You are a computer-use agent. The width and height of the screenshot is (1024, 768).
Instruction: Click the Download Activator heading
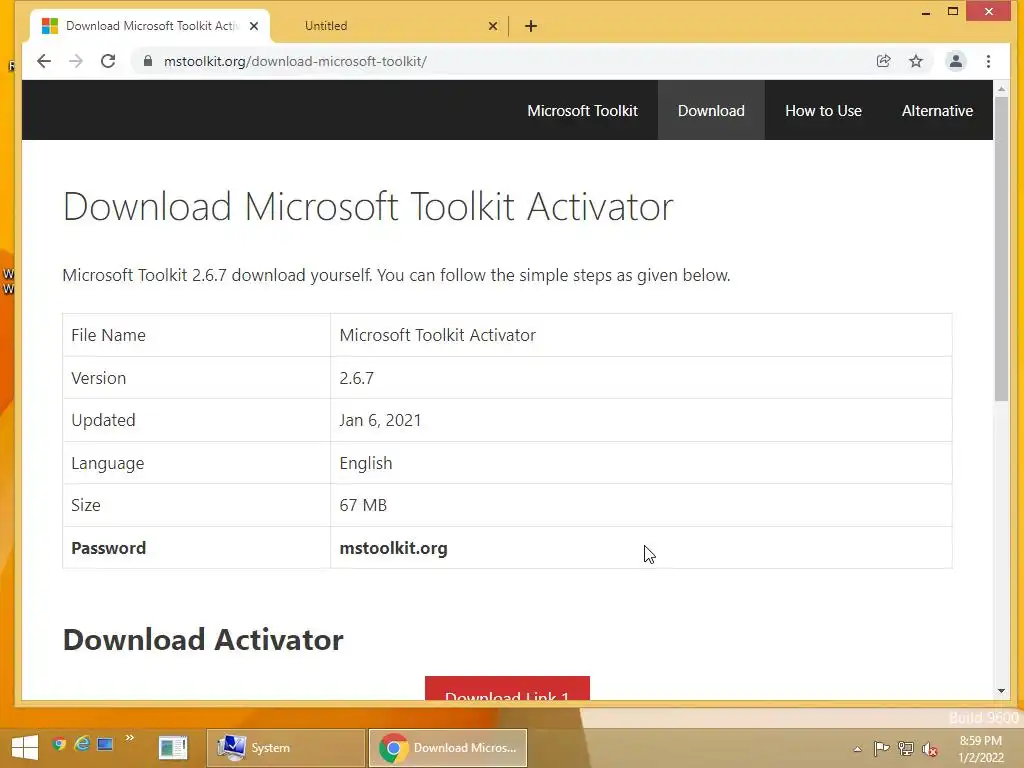pos(203,639)
